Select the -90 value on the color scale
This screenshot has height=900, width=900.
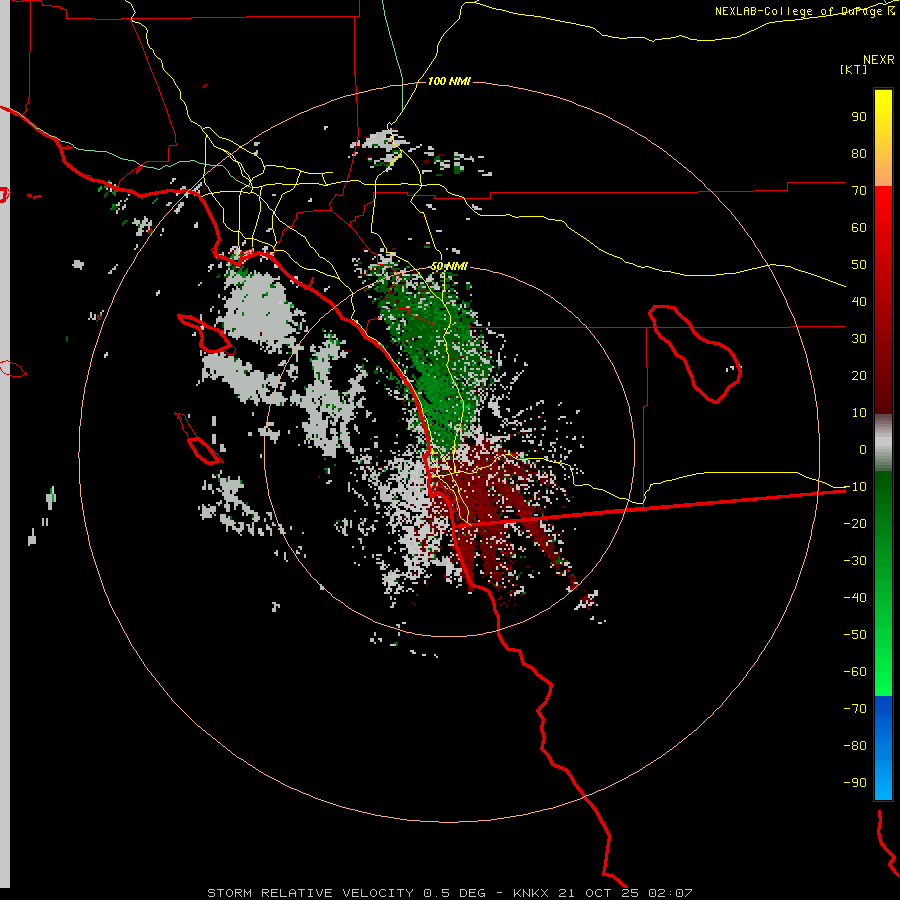(855, 782)
